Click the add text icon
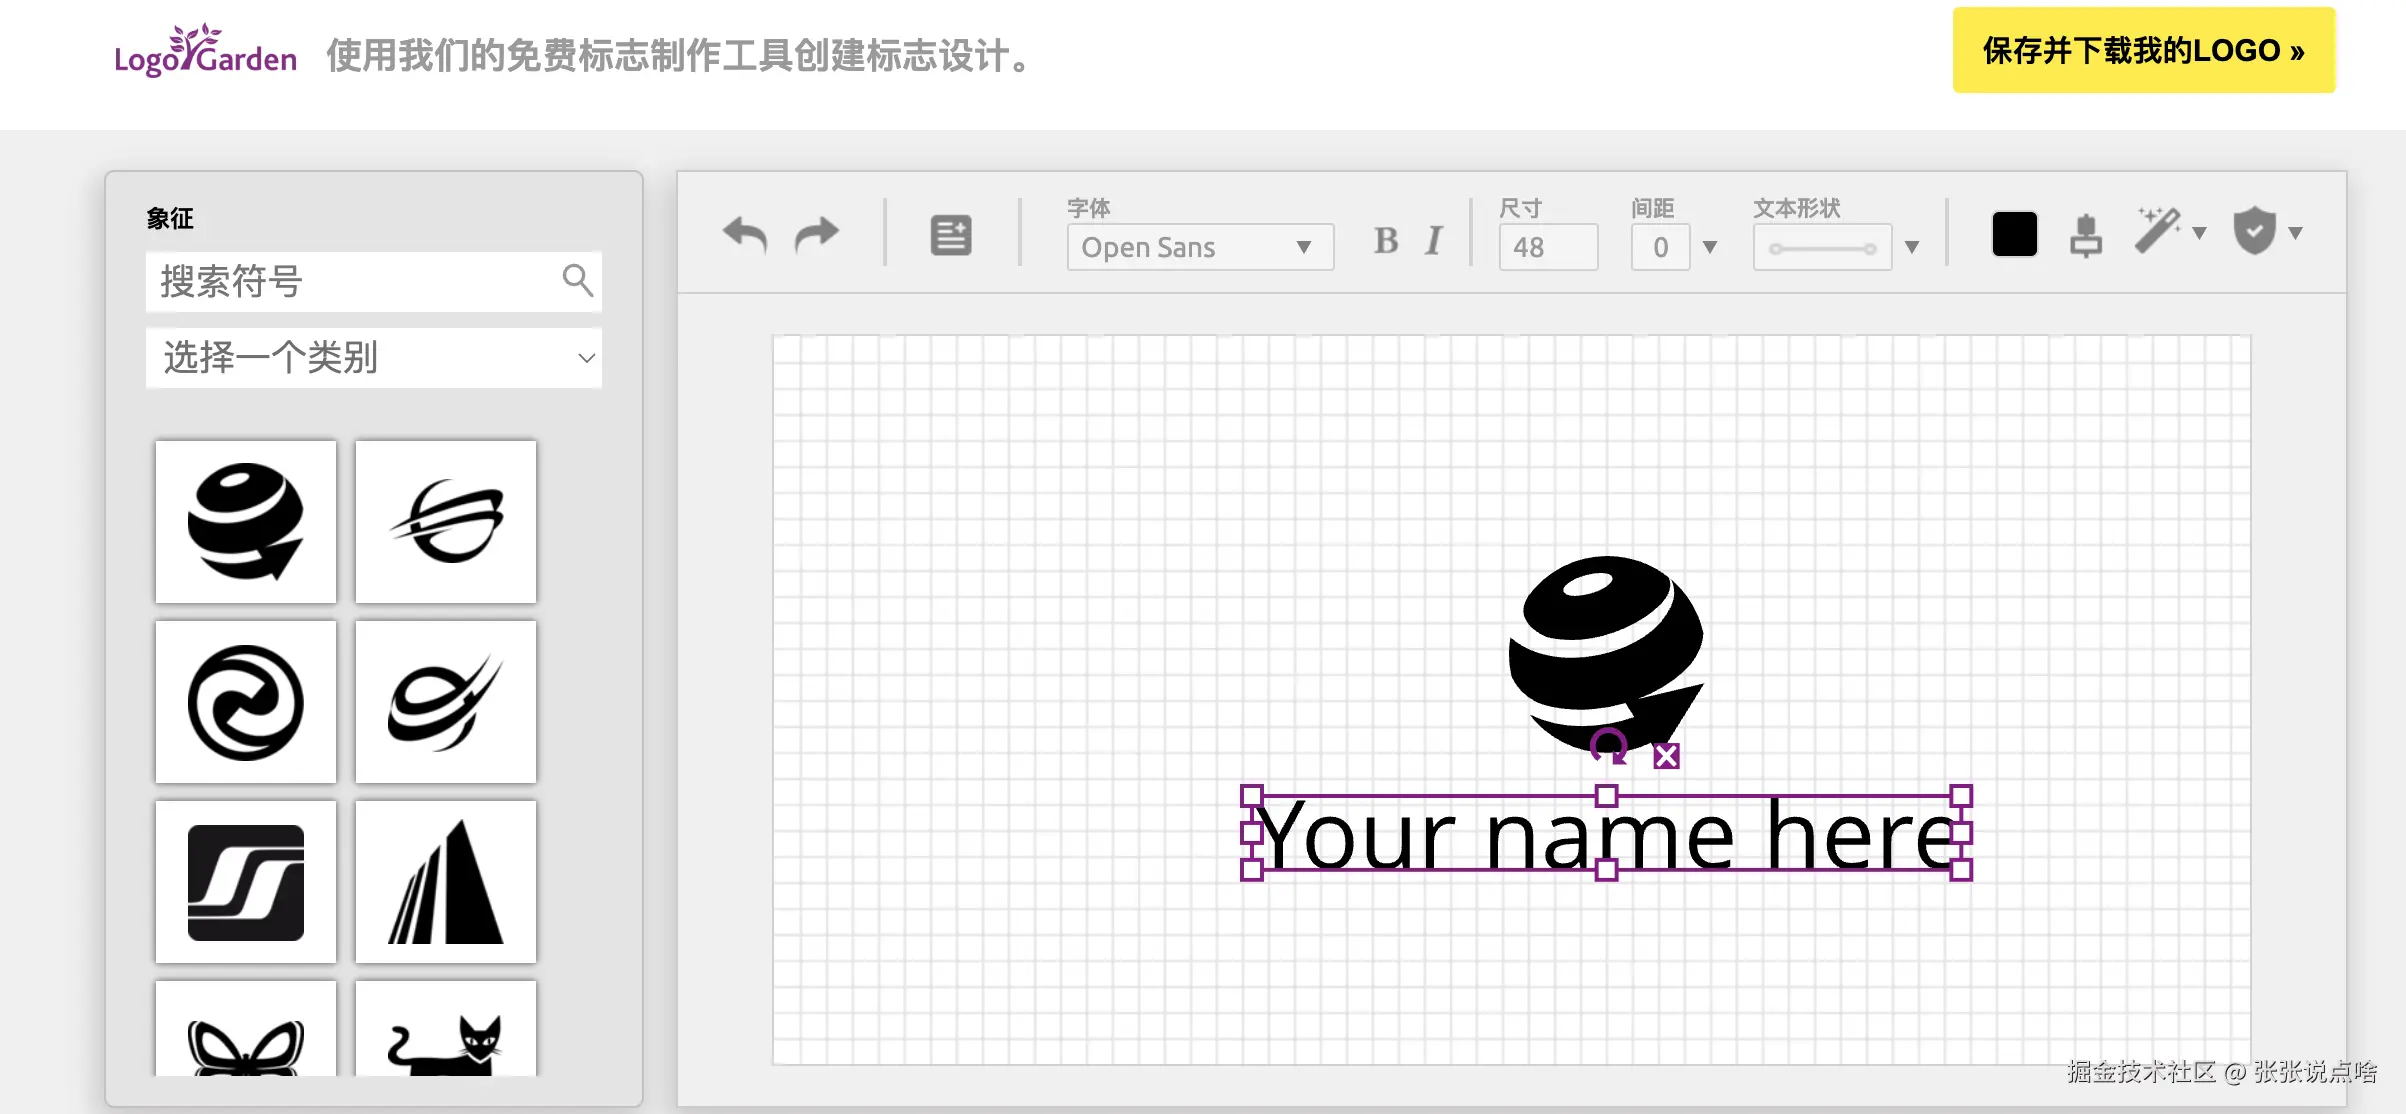 [x=950, y=236]
